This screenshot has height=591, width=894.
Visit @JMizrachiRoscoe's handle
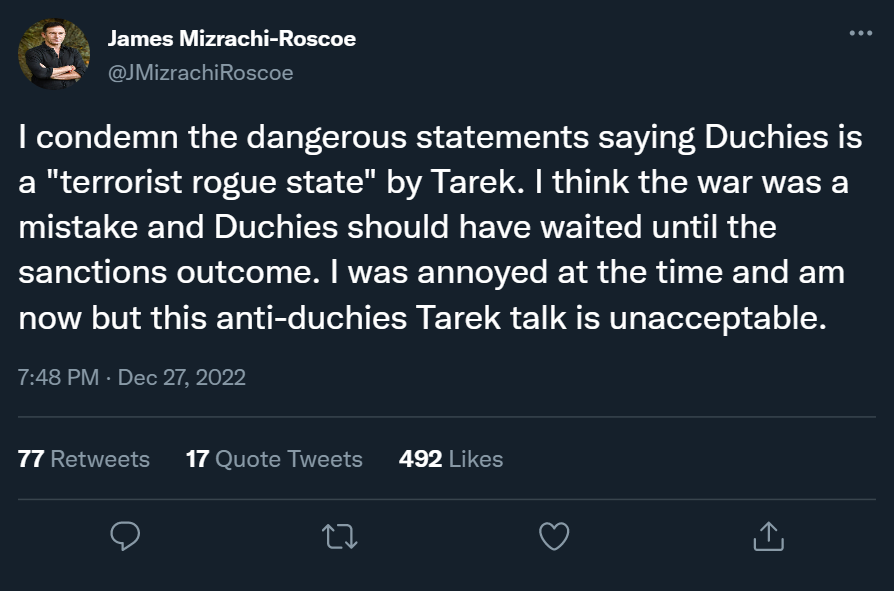pyautogui.click(x=198, y=72)
